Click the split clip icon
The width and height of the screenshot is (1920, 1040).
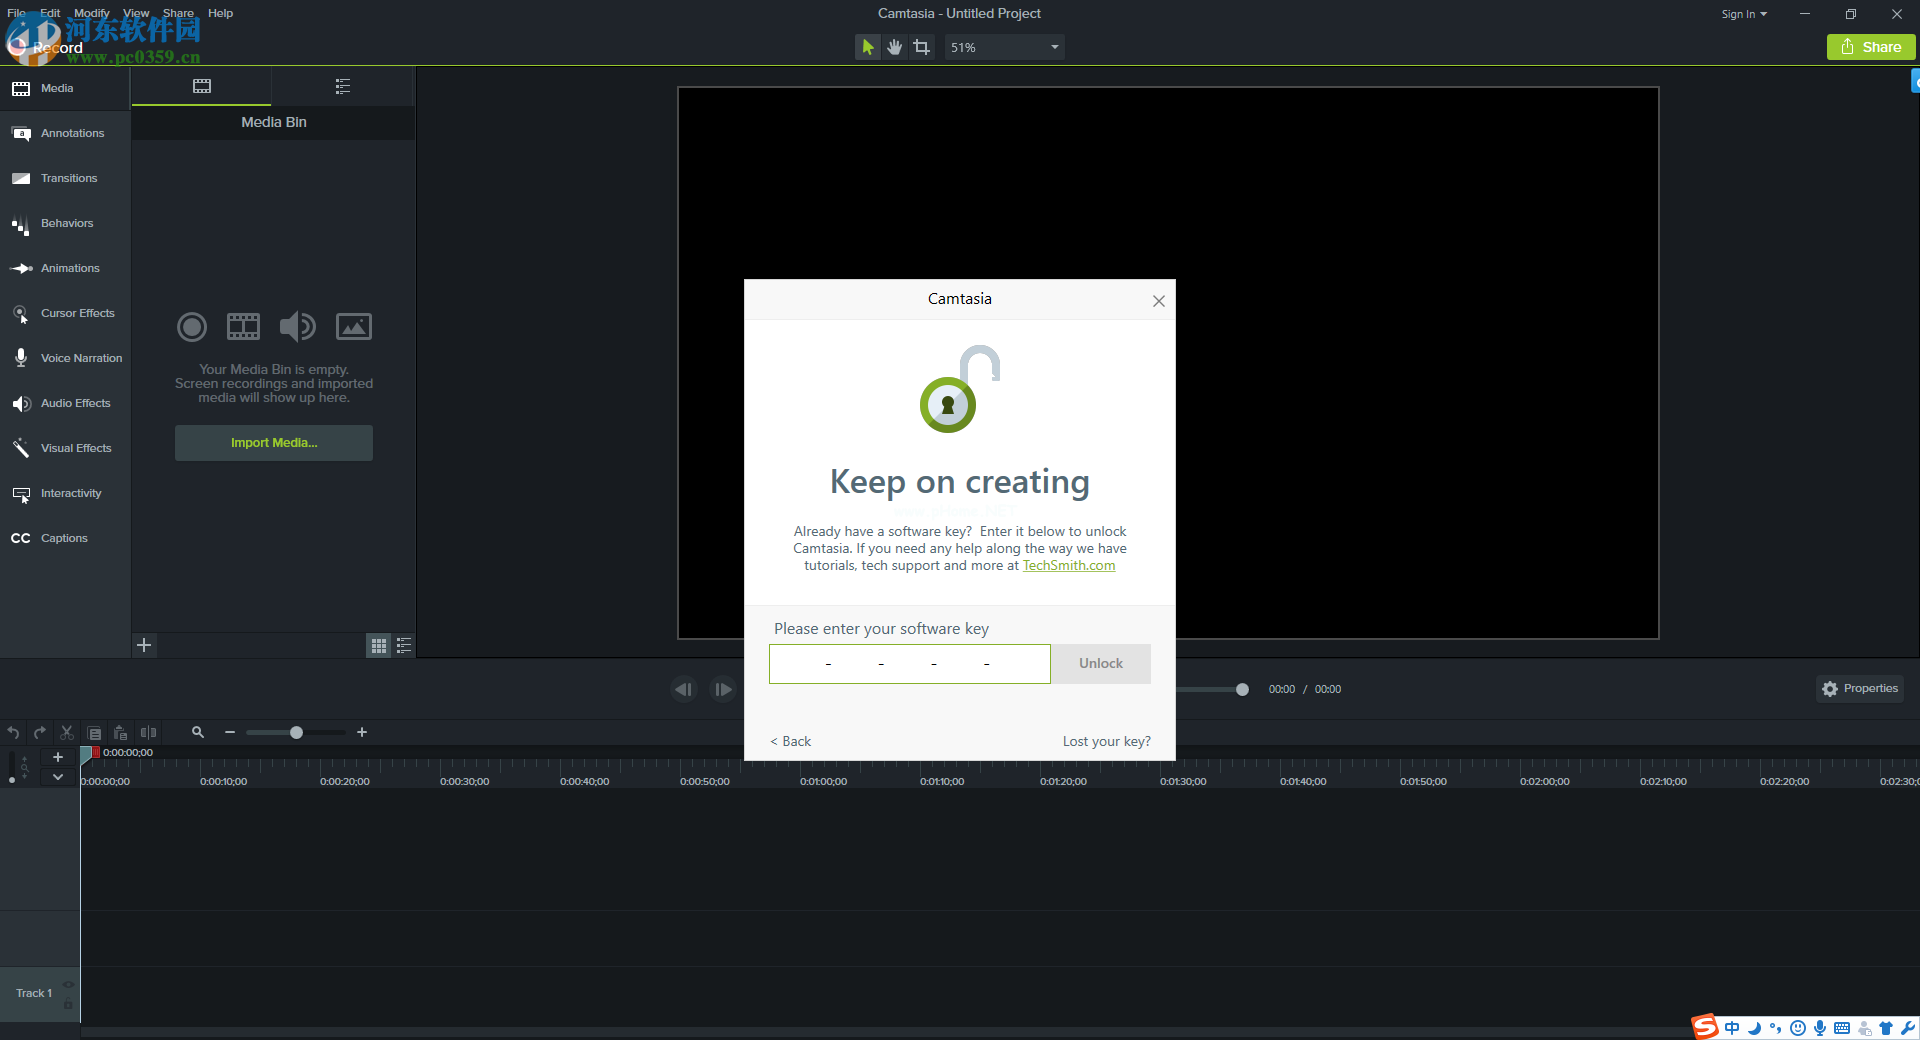[148, 733]
